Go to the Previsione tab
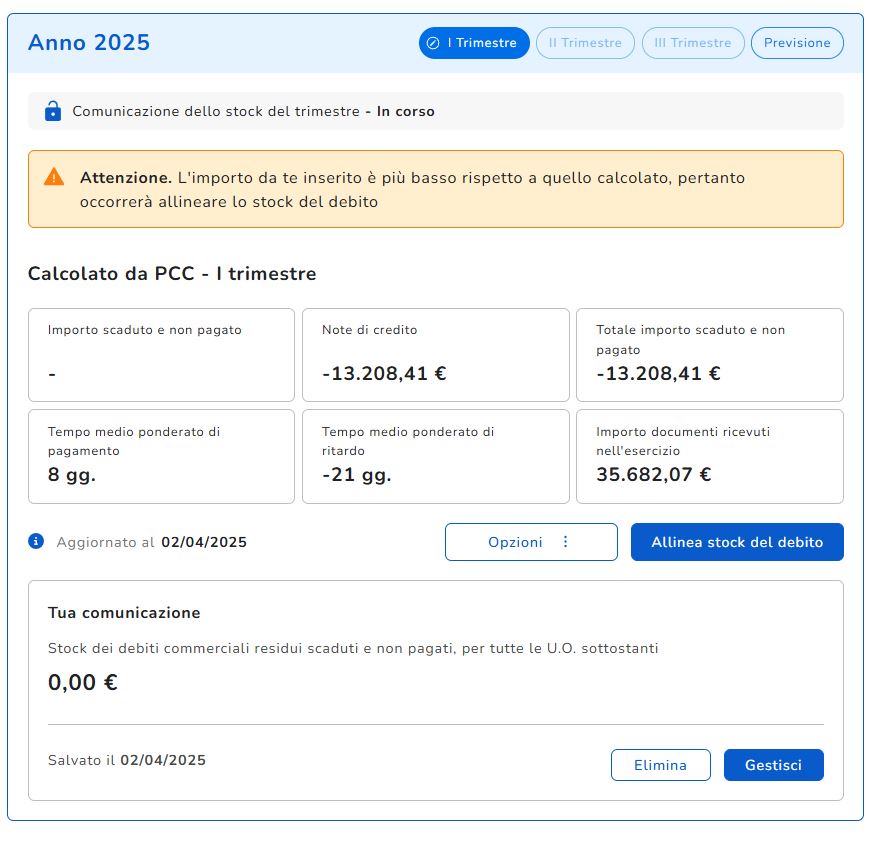The height and width of the screenshot is (848, 882). (x=797, y=43)
